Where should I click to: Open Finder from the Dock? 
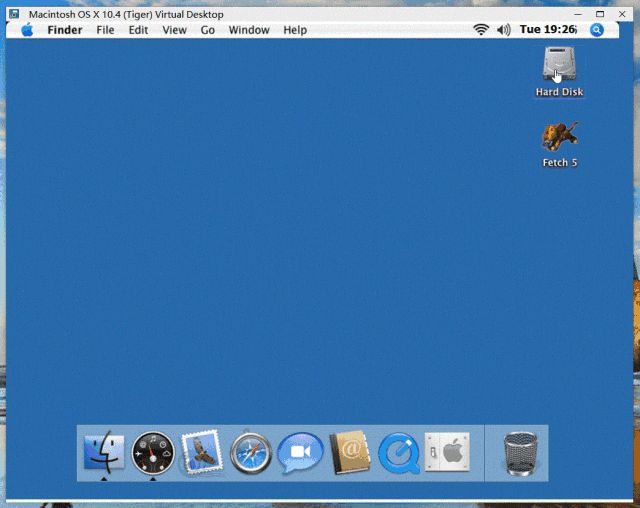click(103, 452)
